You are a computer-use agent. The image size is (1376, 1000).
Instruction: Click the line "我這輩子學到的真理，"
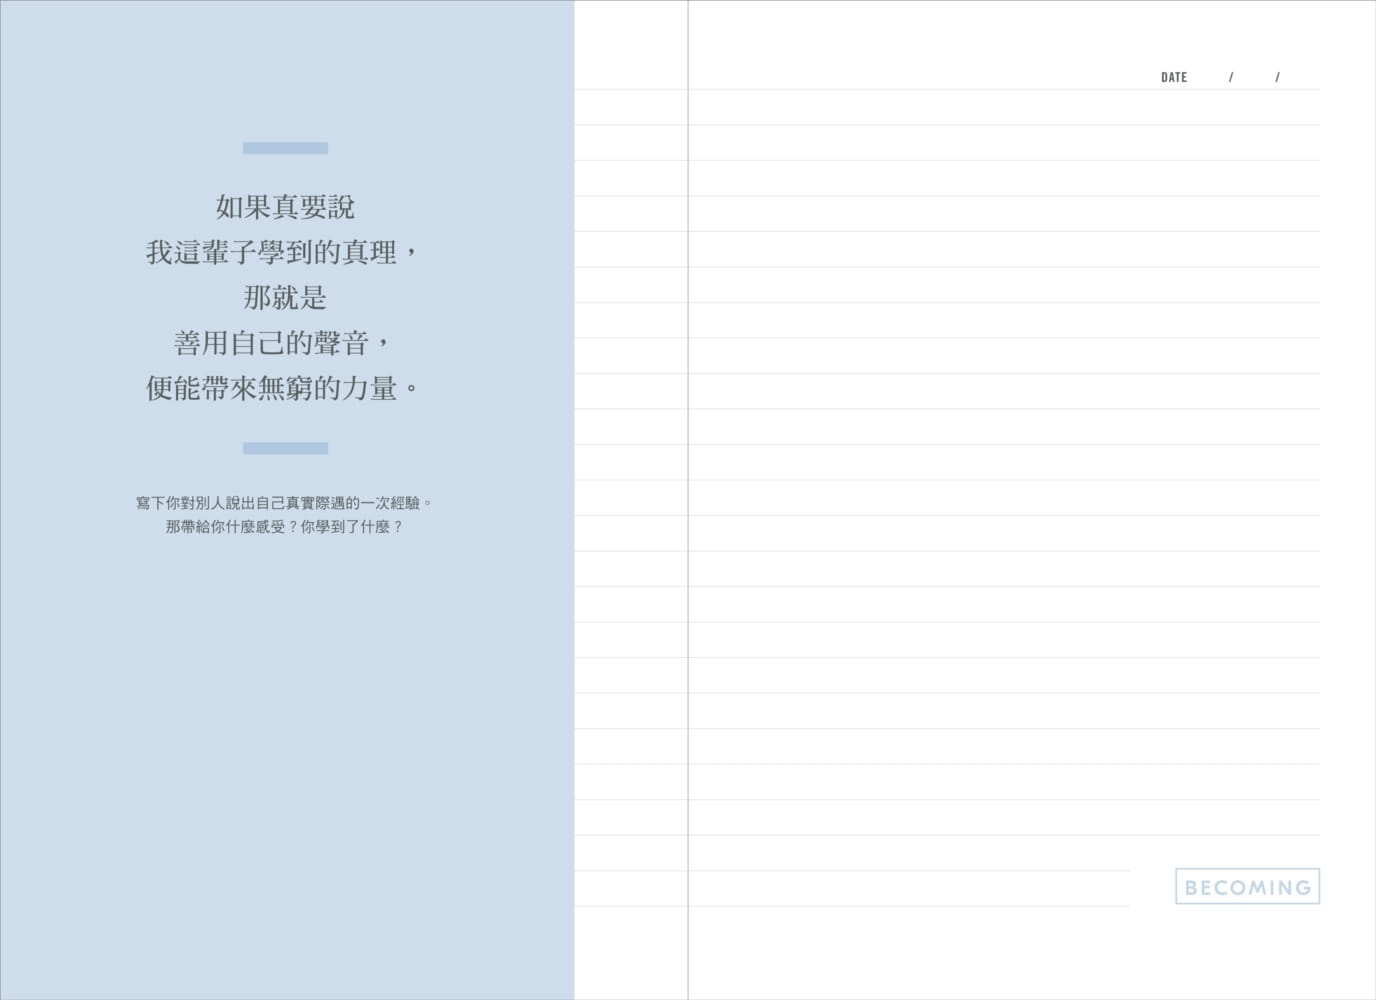(x=282, y=252)
